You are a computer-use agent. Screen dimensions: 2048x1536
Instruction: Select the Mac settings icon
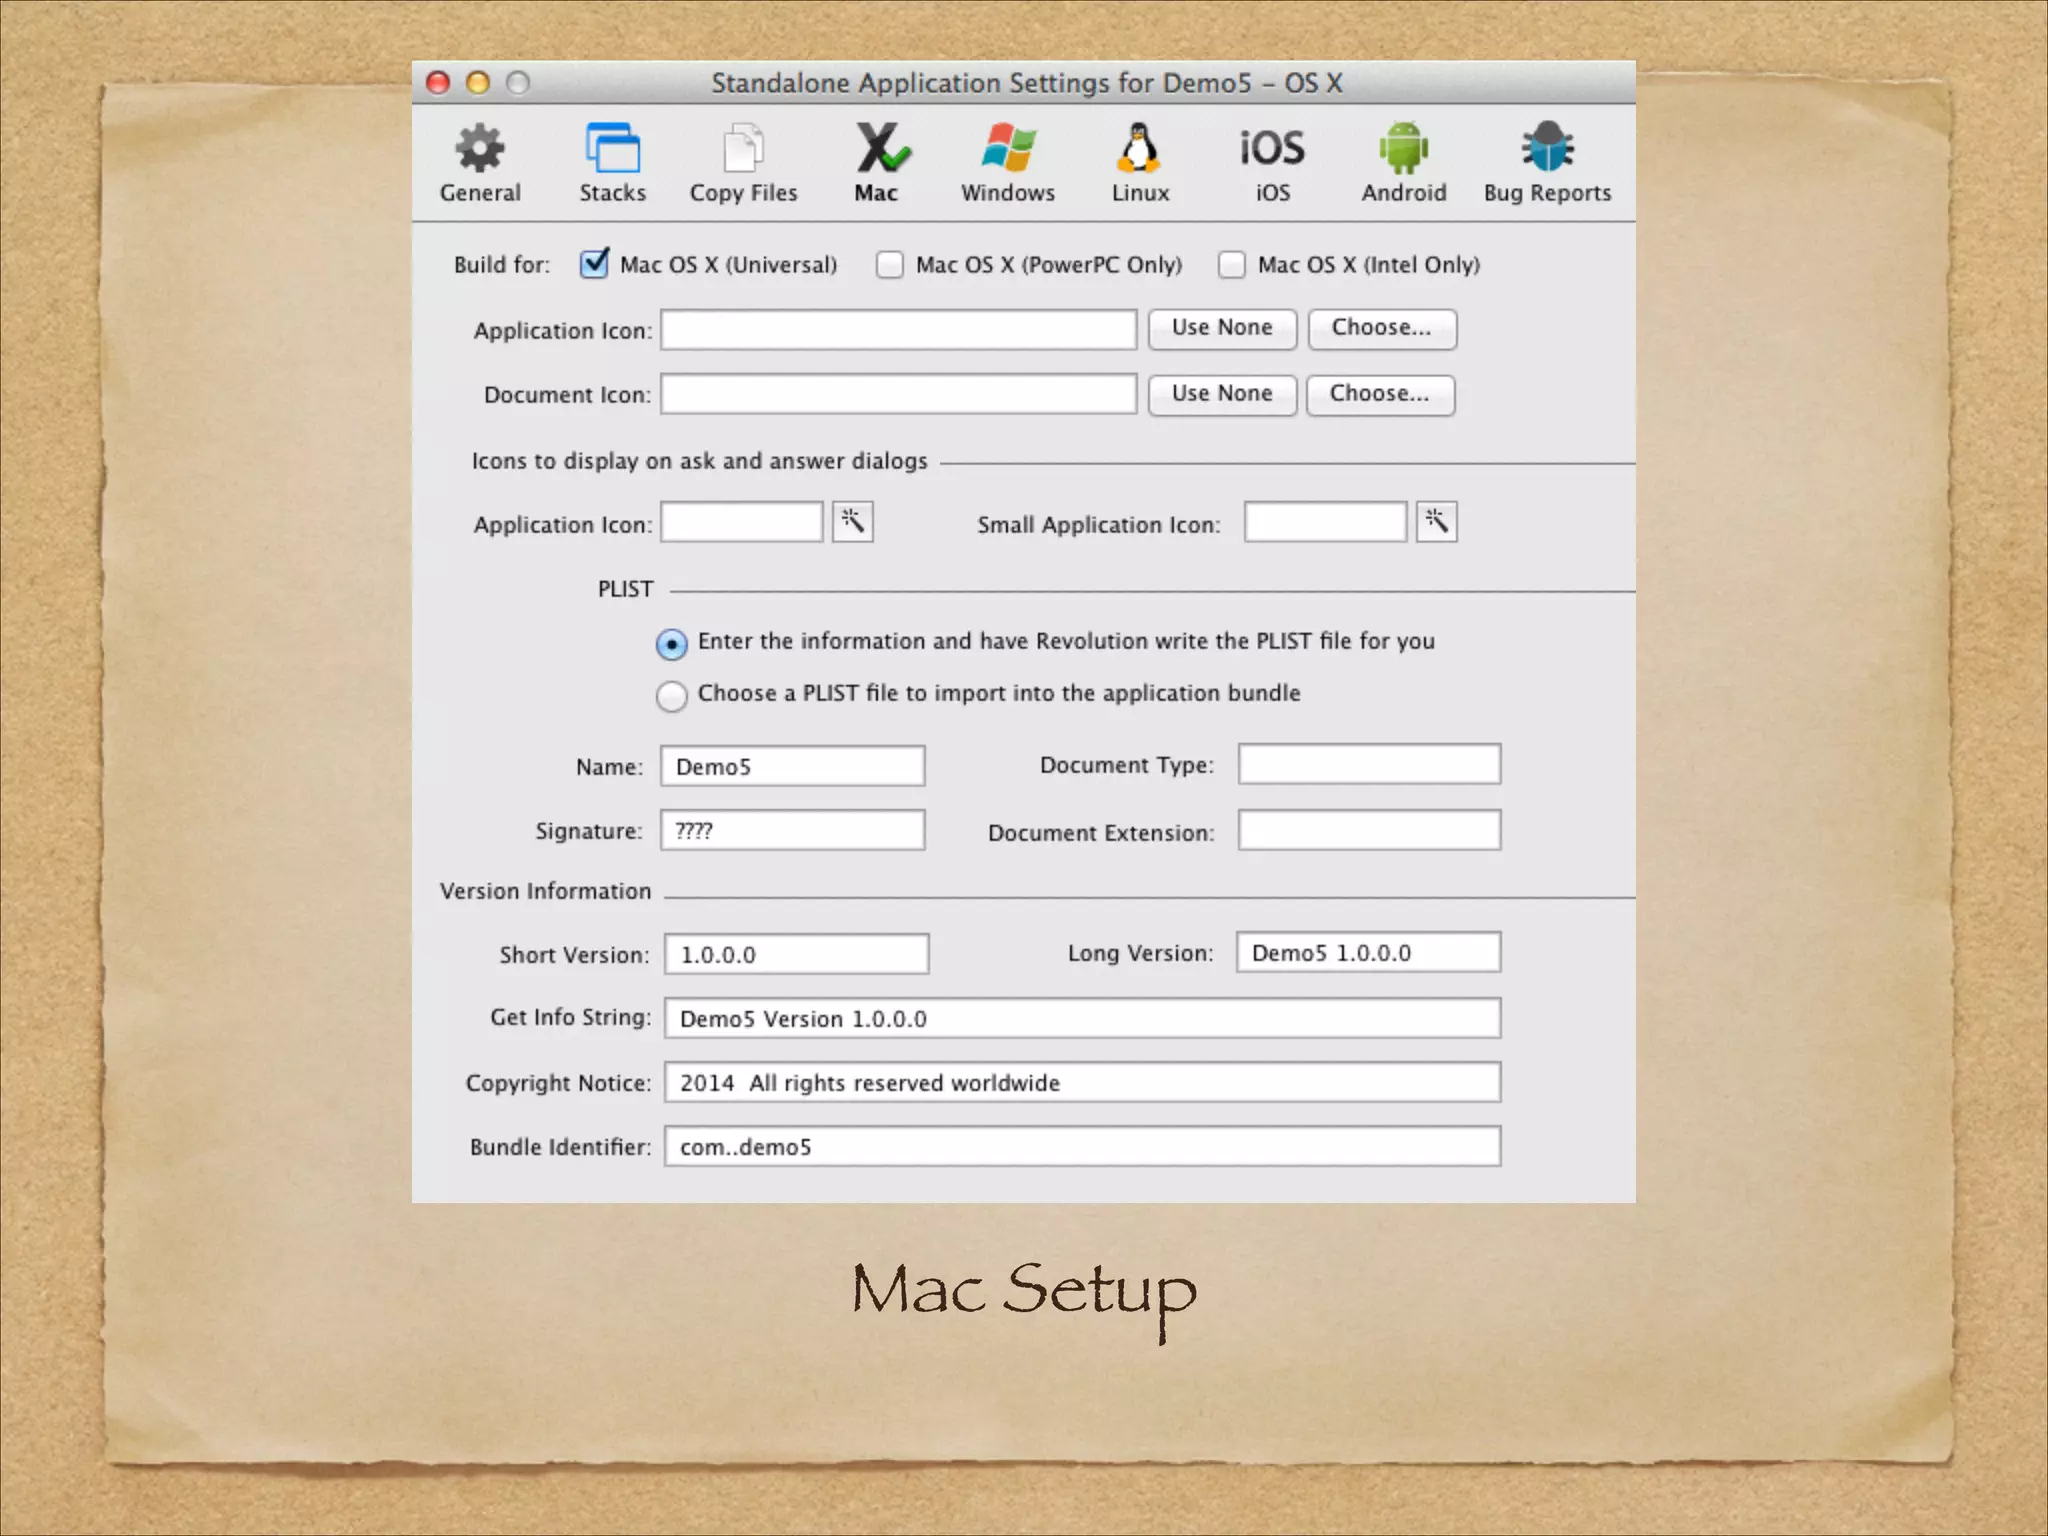tap(879, 163)
